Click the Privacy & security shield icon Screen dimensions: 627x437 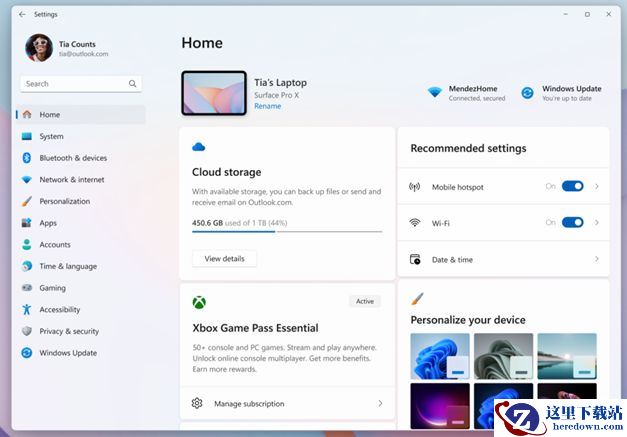27,331
